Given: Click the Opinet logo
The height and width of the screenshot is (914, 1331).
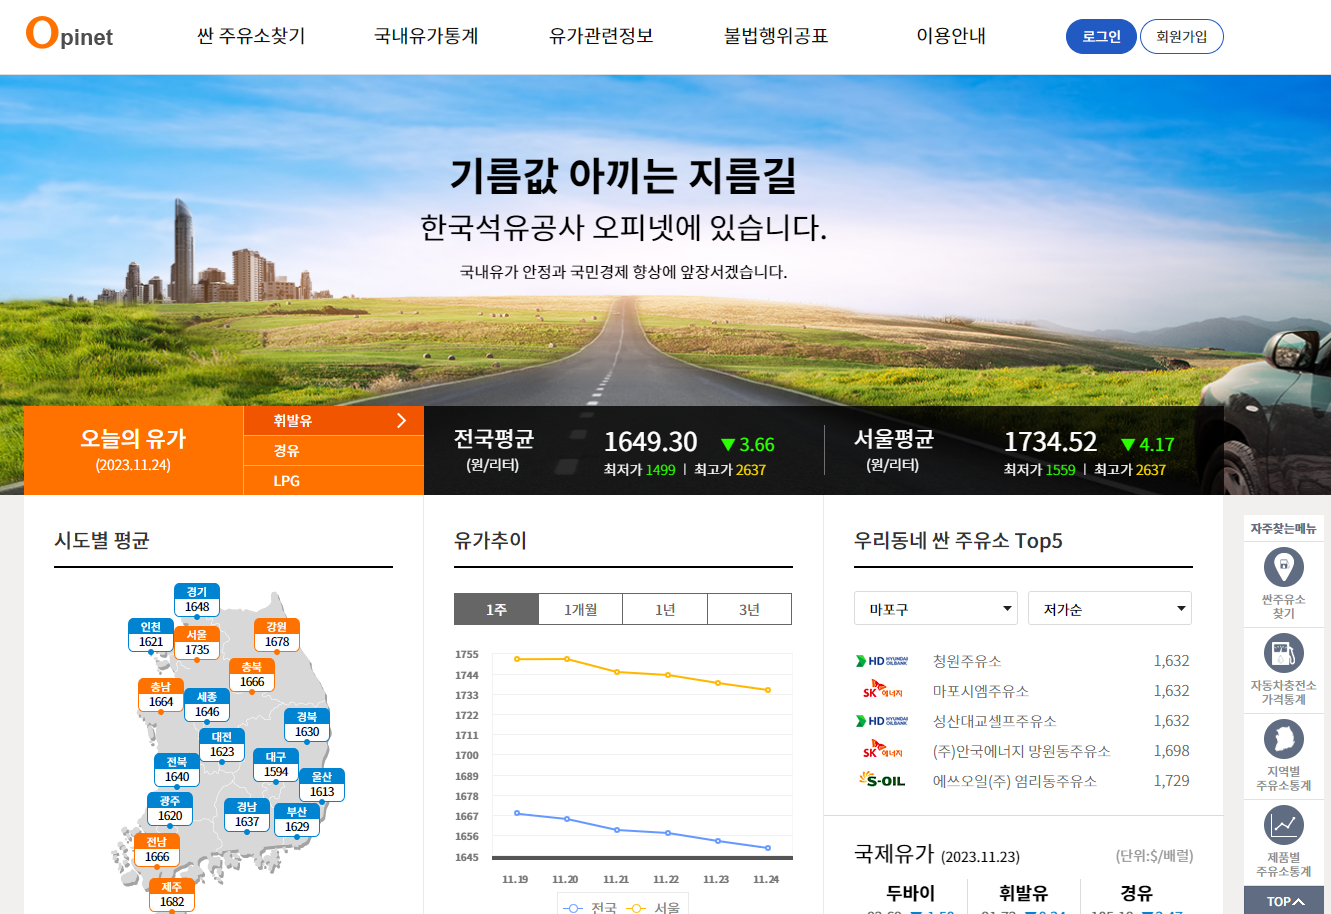Looking at the screenshot, I should [x=69, y=33].
